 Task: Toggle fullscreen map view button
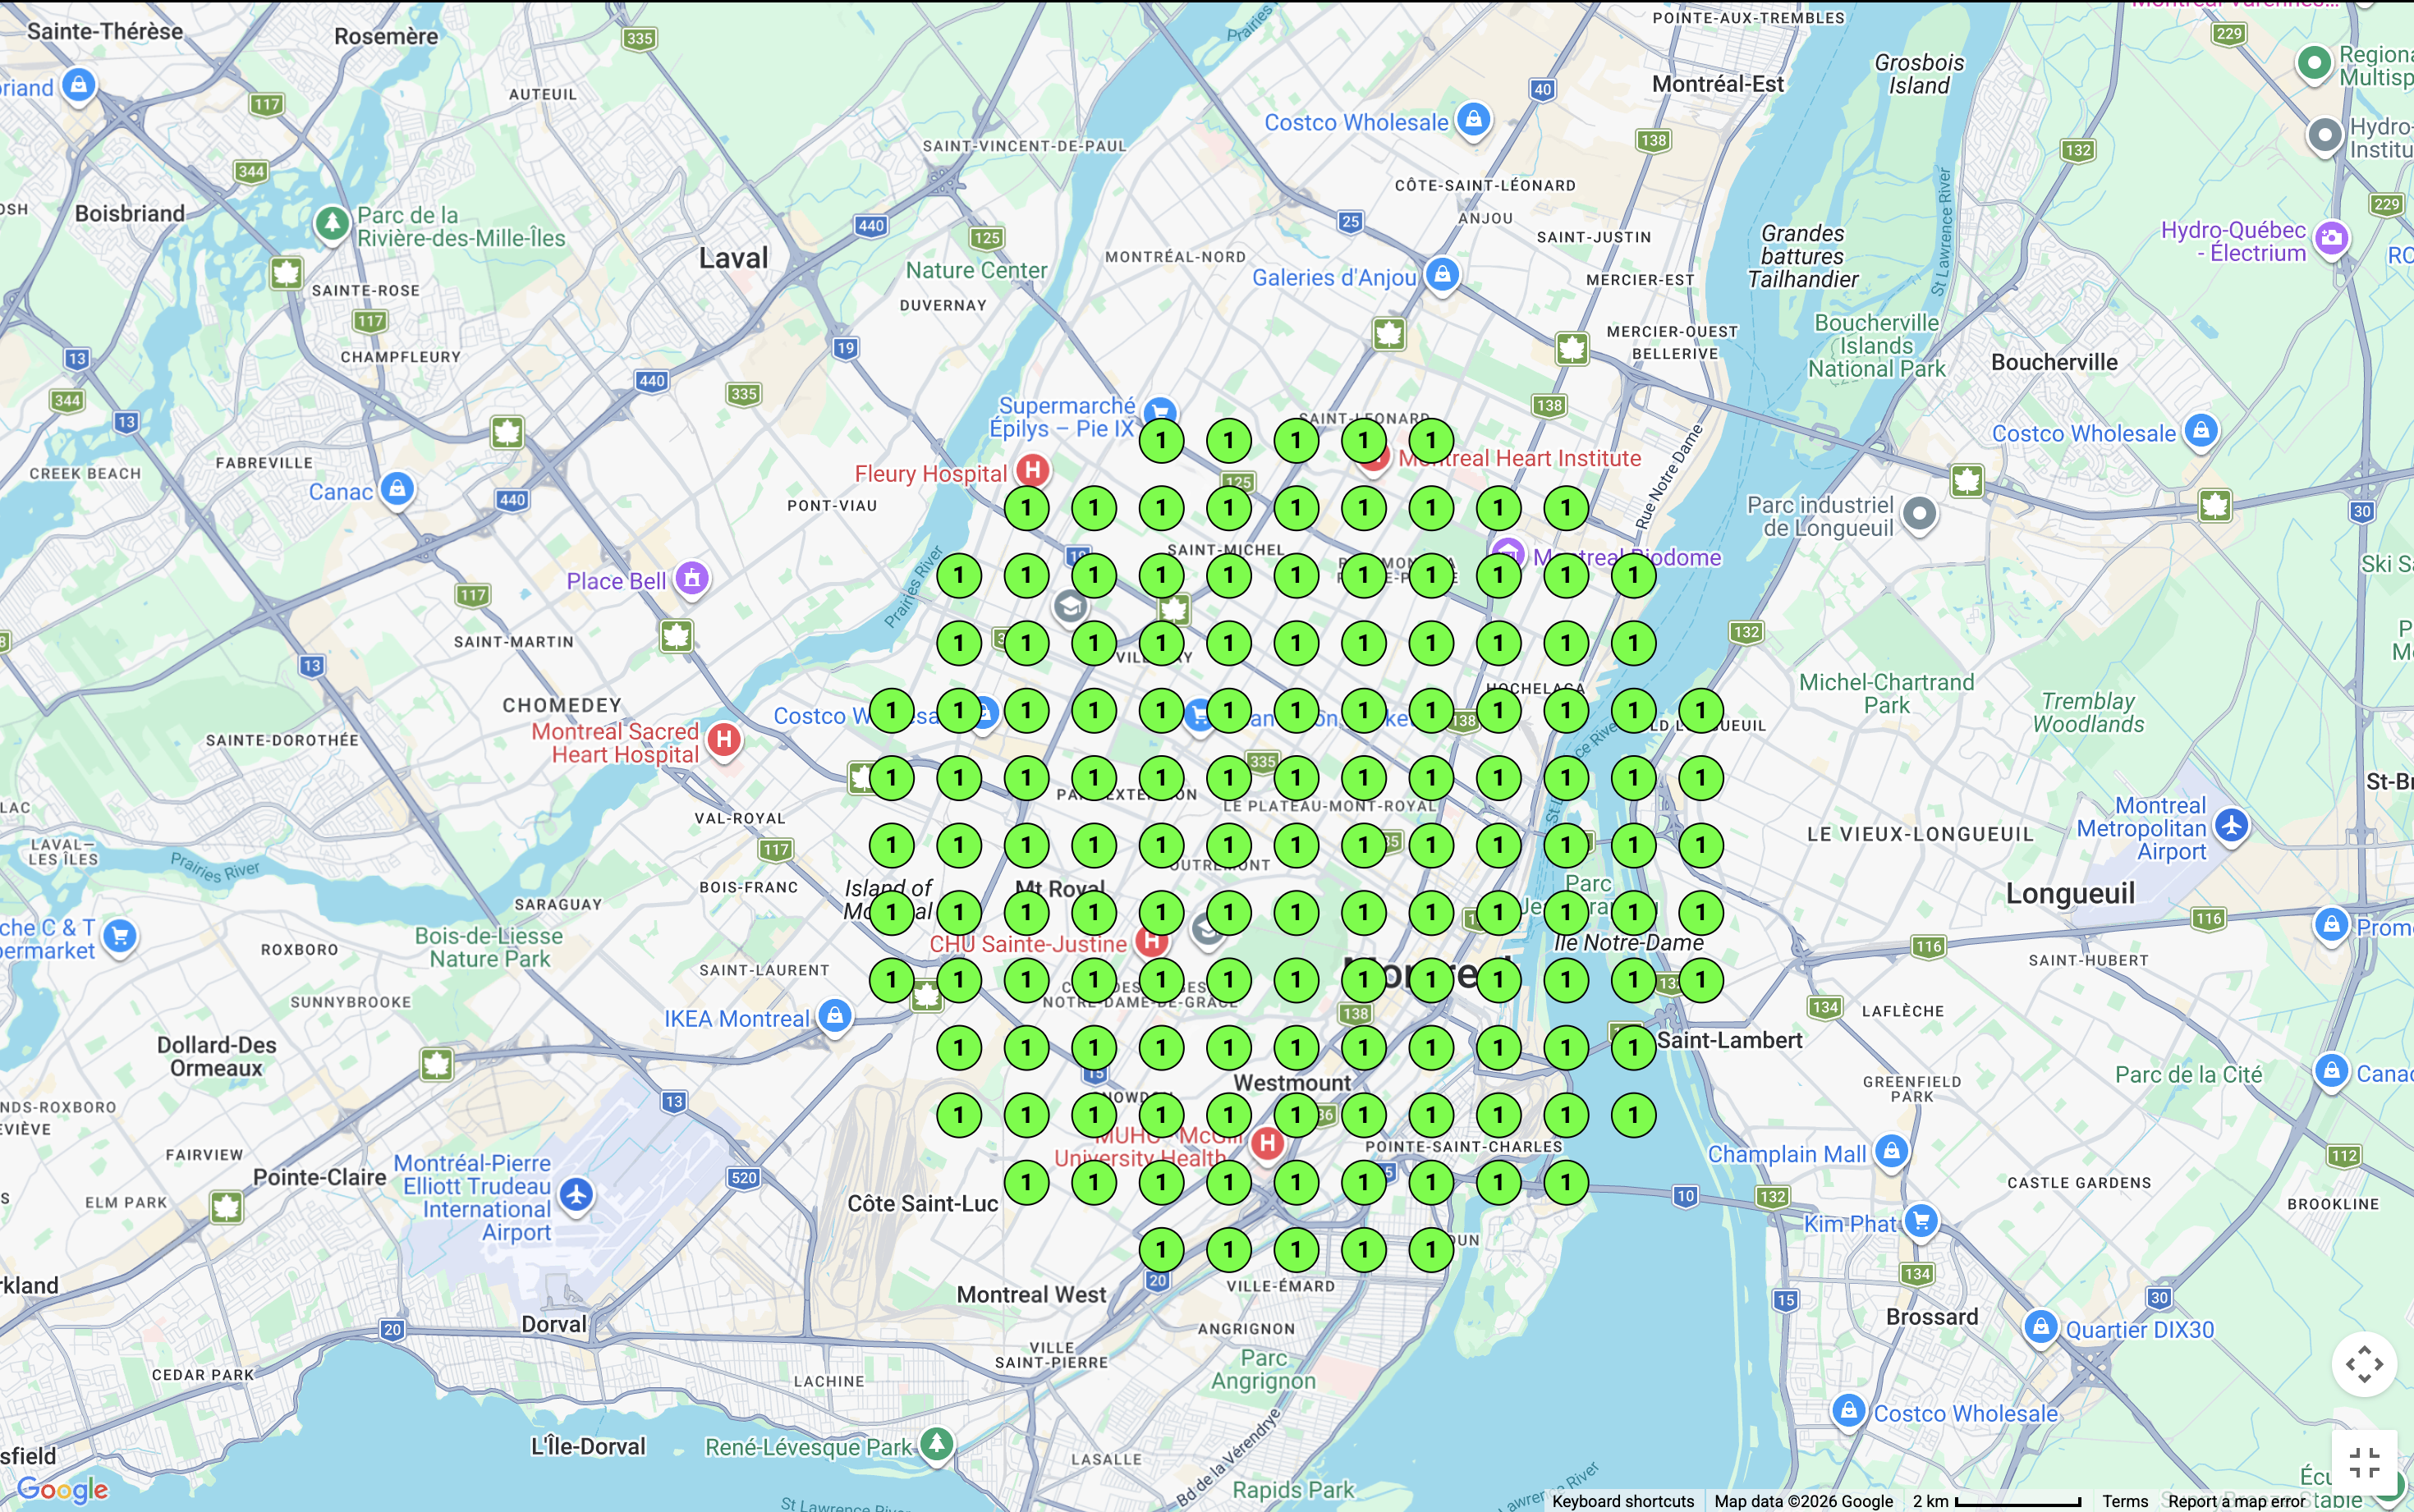tap(2364, 1462)
